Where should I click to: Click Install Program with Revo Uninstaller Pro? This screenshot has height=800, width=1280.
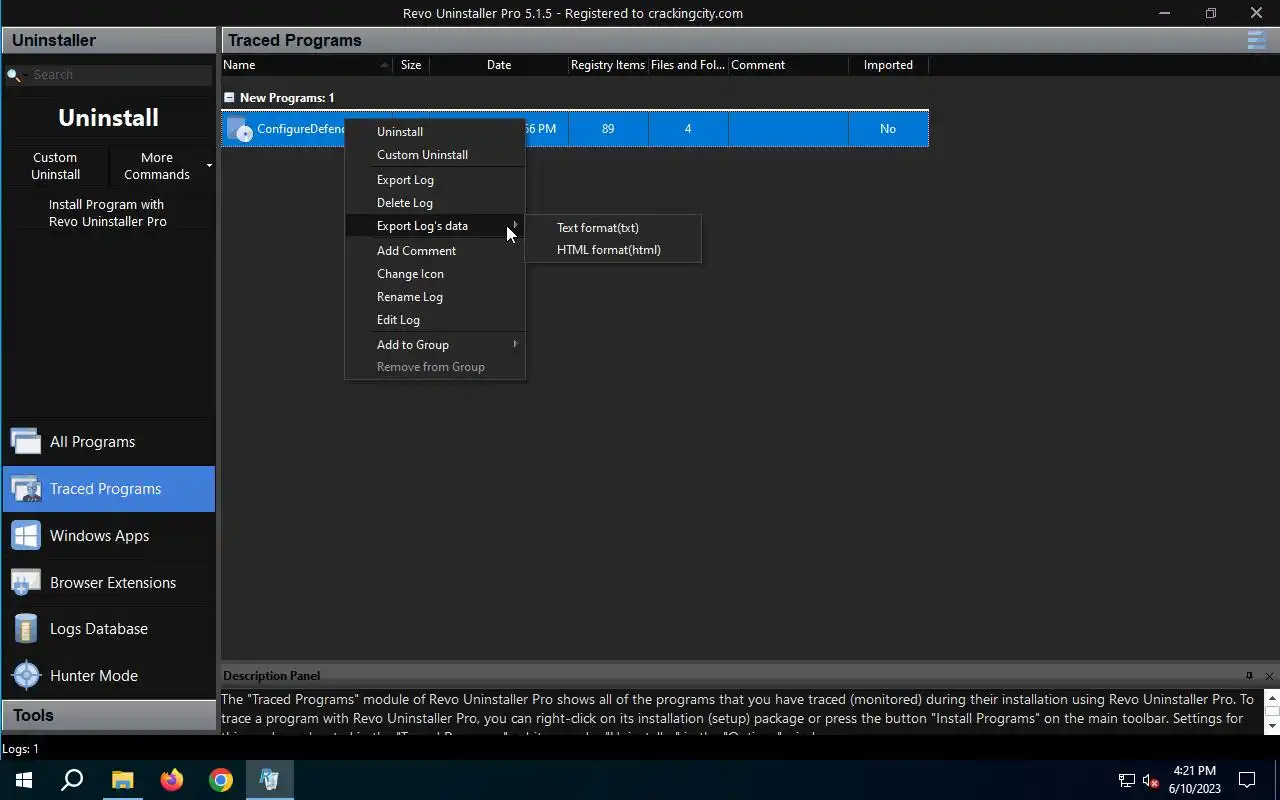pos(108,213)
